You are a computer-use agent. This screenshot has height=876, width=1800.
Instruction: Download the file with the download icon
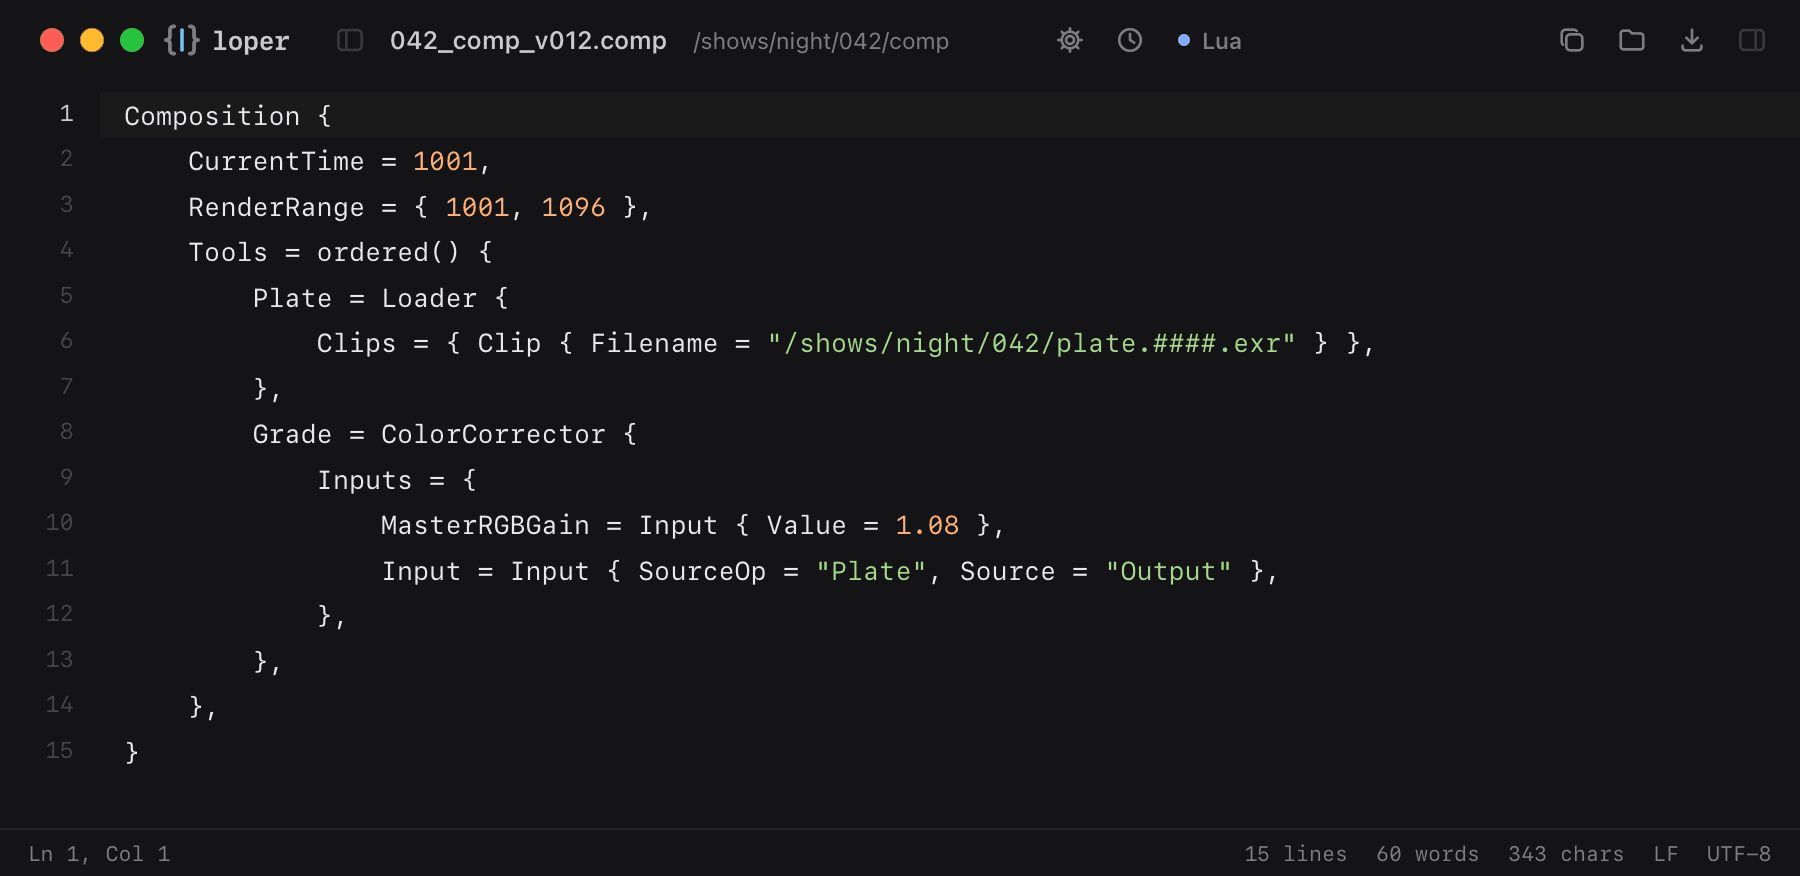point(1692,40)
